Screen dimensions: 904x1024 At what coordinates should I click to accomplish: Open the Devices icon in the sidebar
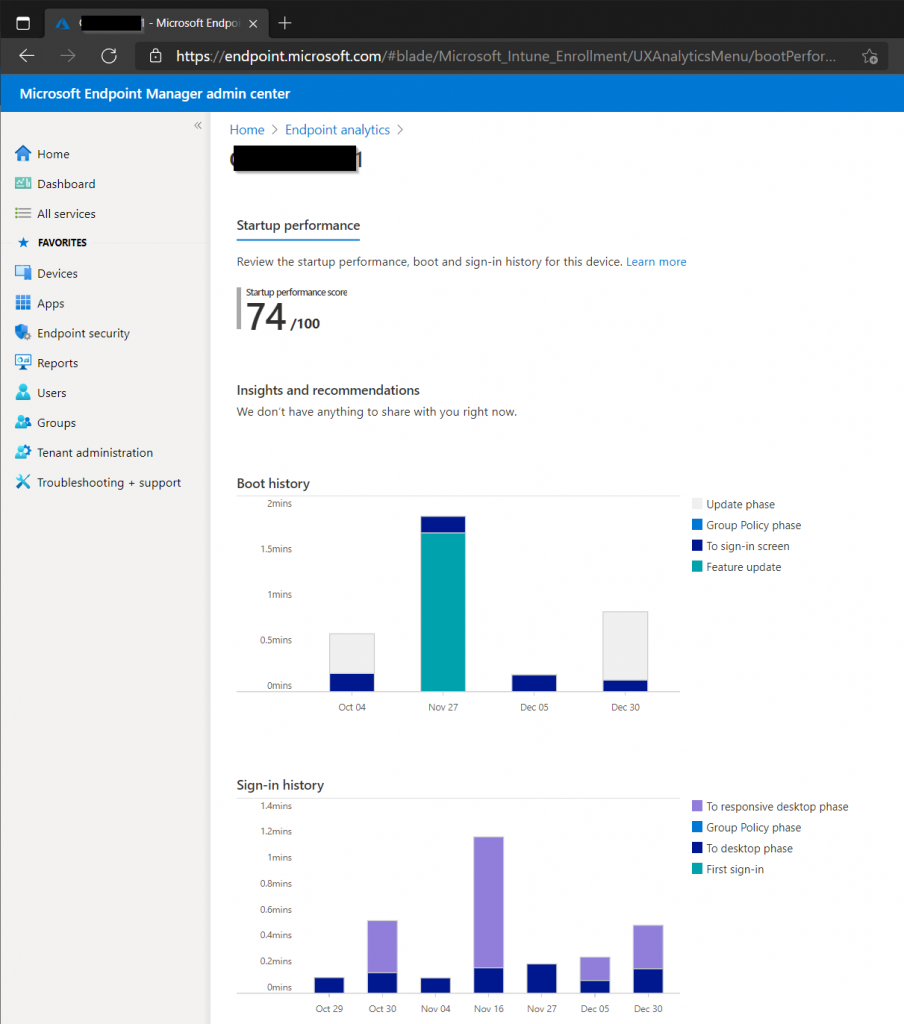pos(23,273)
